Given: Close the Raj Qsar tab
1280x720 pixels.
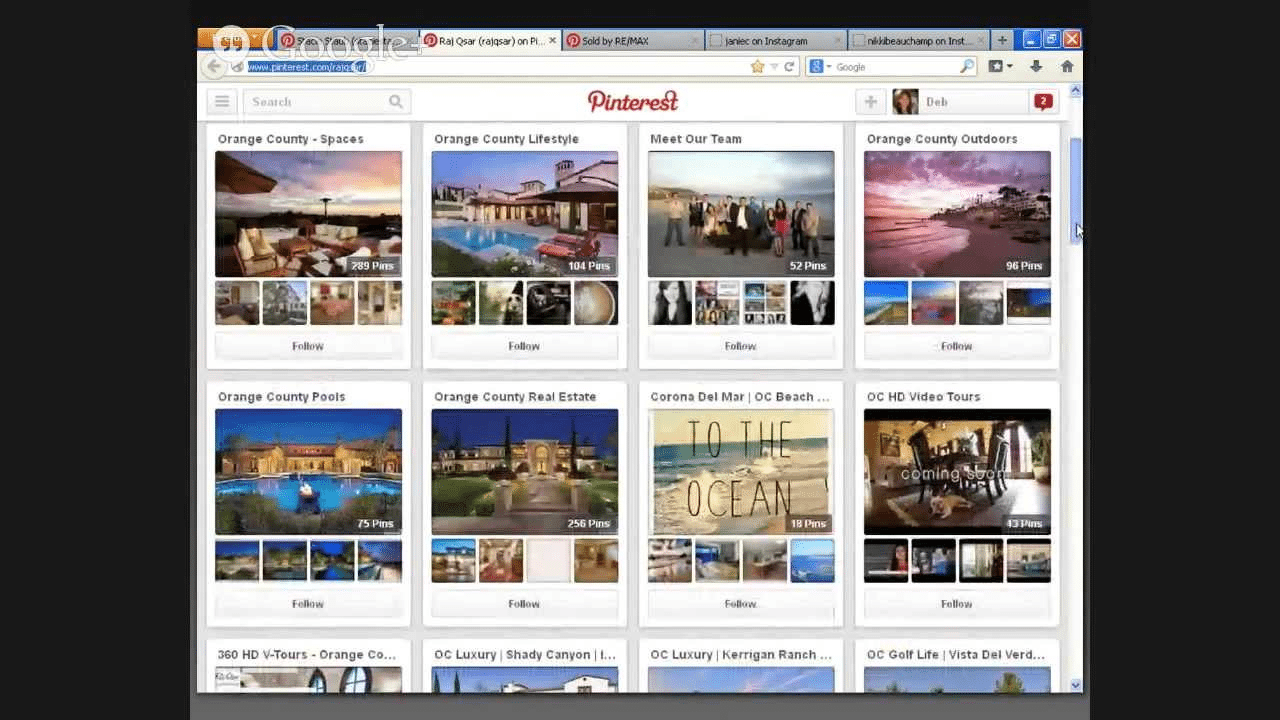Looking at the screenshot, I should [552, 41].
